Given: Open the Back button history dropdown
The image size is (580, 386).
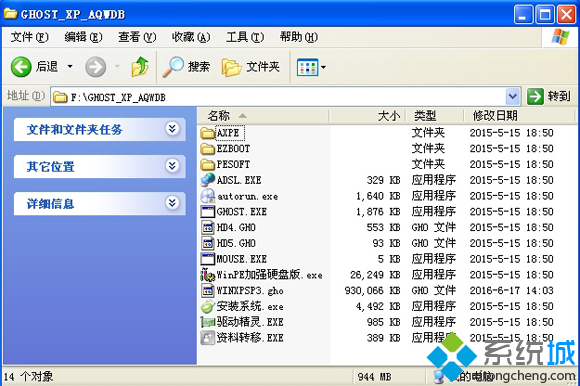Looking at the screenshot, I should click(70, 67).
